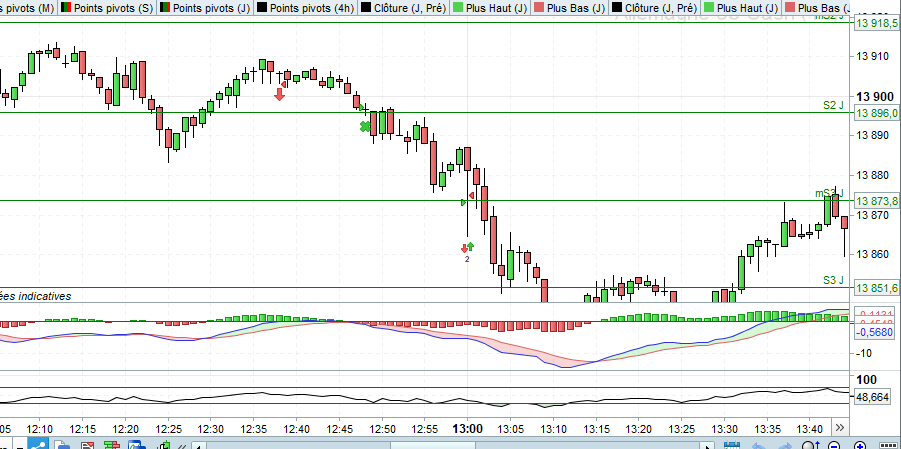Click the green X exit marker
This screenshot has width=901, height=449.
click(365, 126)
